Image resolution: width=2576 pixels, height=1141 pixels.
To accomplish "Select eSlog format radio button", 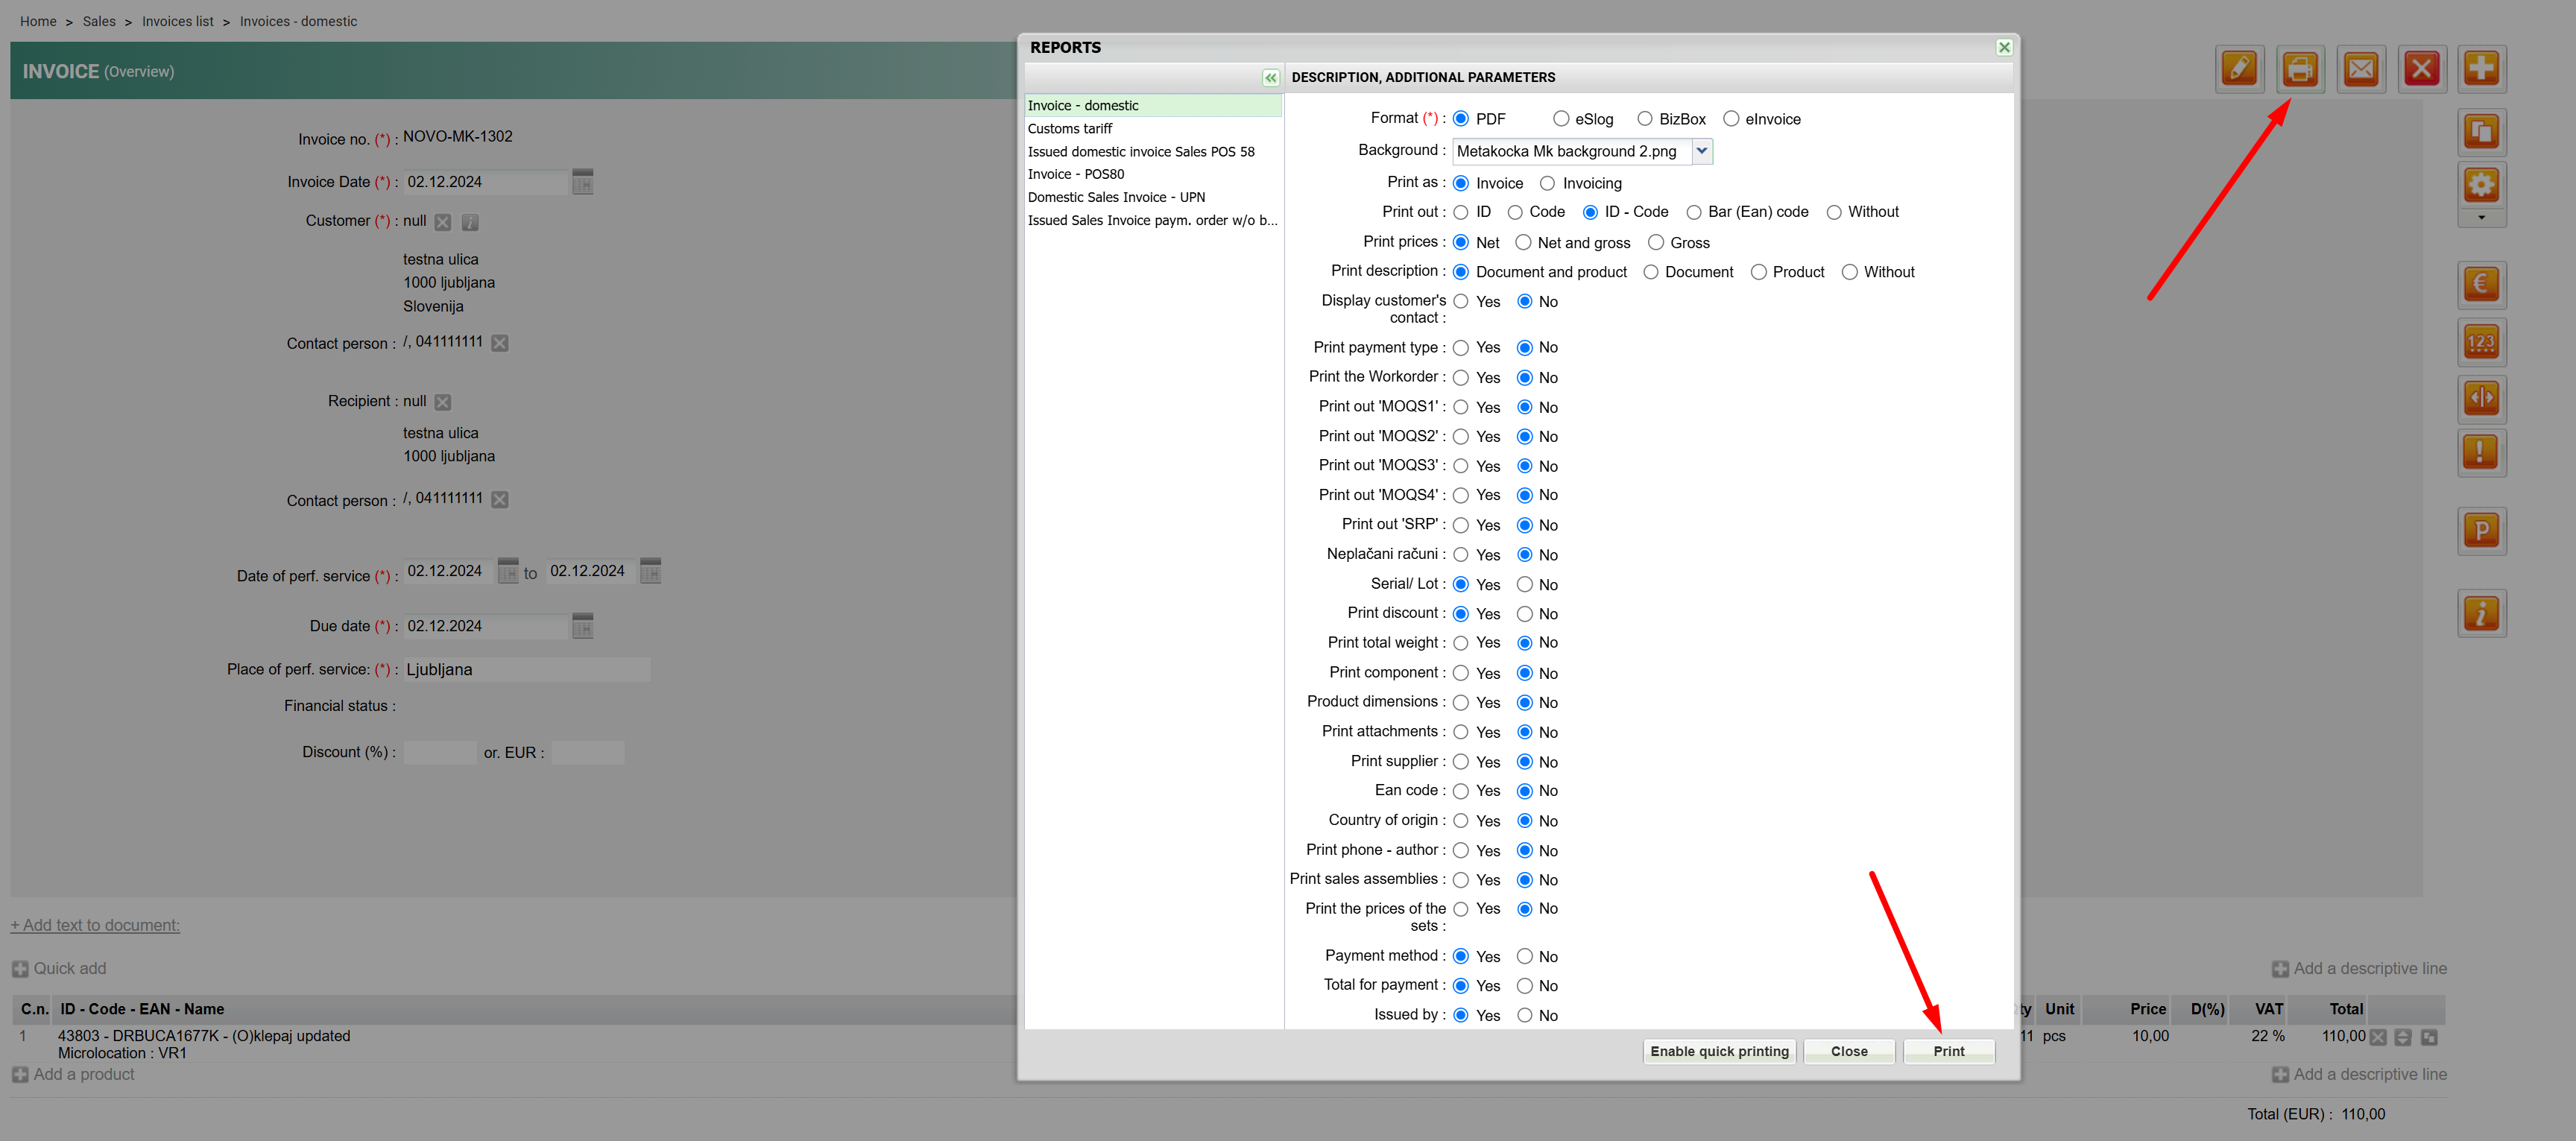I will [1561, 119].
